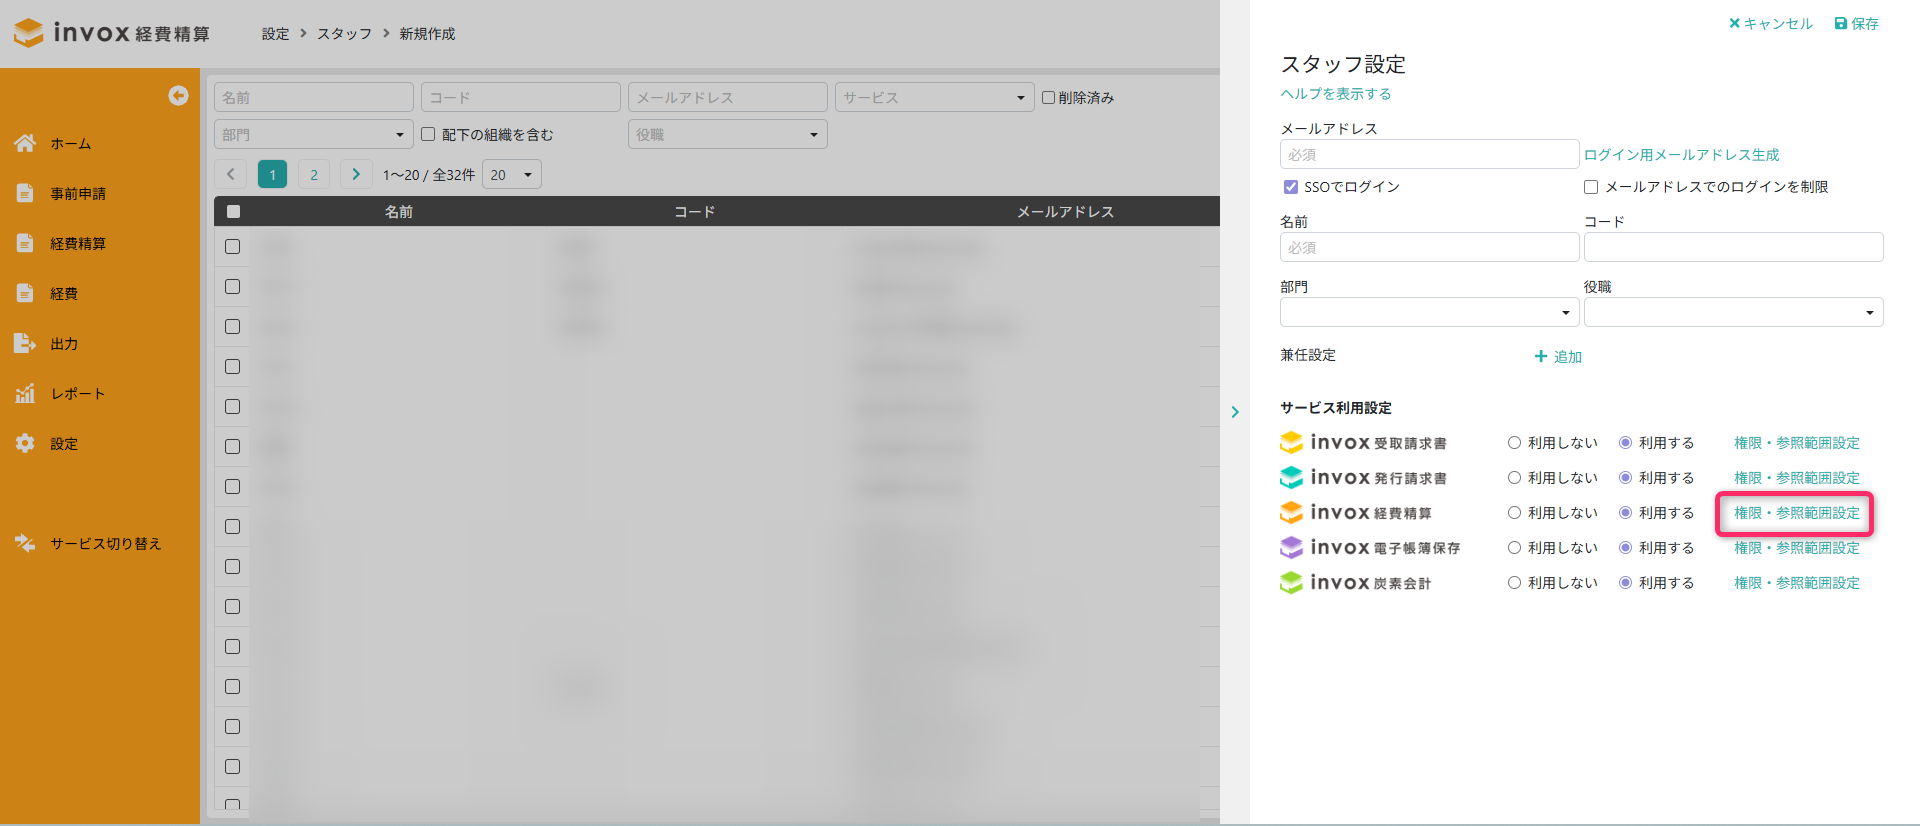Toggle the 削除済み checkbox
The image size is (1920, 826).
pos(1048,97)
